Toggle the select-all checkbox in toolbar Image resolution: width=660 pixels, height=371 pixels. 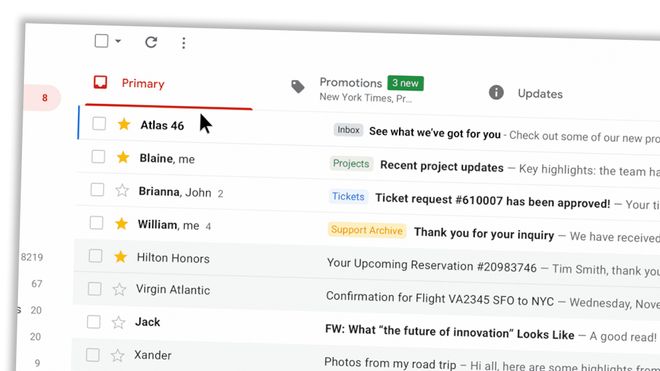pyautogui.click(x=101, y=41)
